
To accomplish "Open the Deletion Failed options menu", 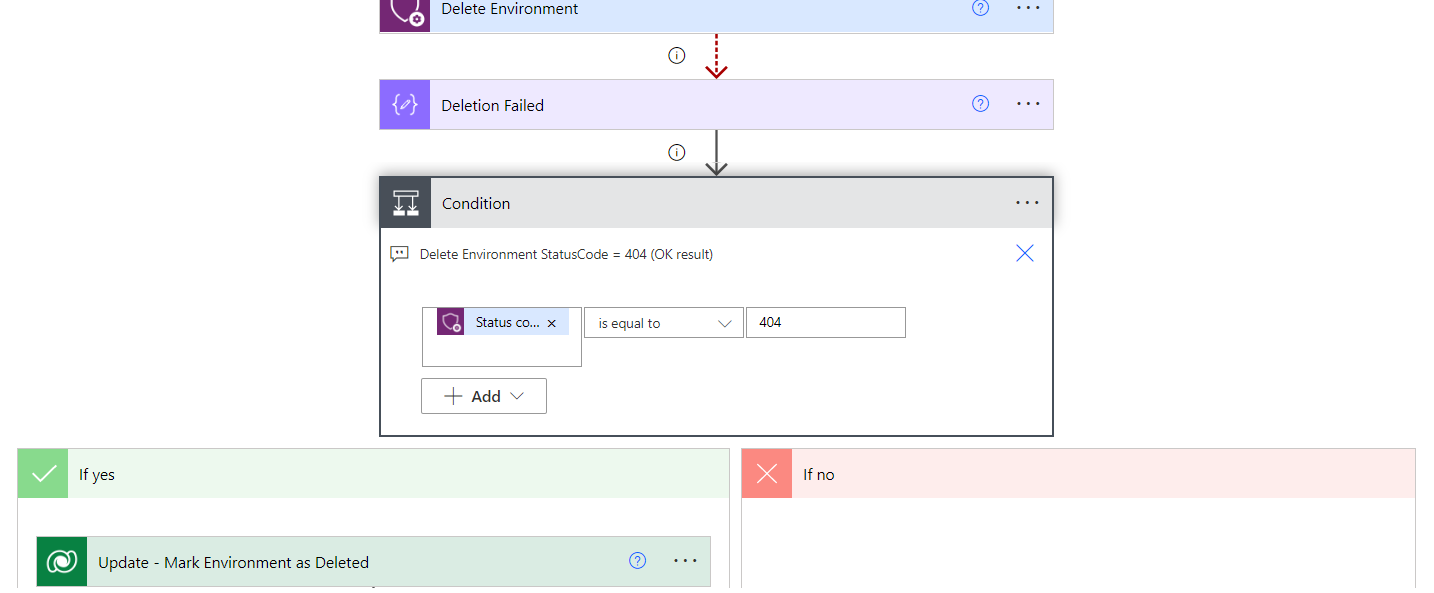I will pyautogui.click(x=1027, y=103).
